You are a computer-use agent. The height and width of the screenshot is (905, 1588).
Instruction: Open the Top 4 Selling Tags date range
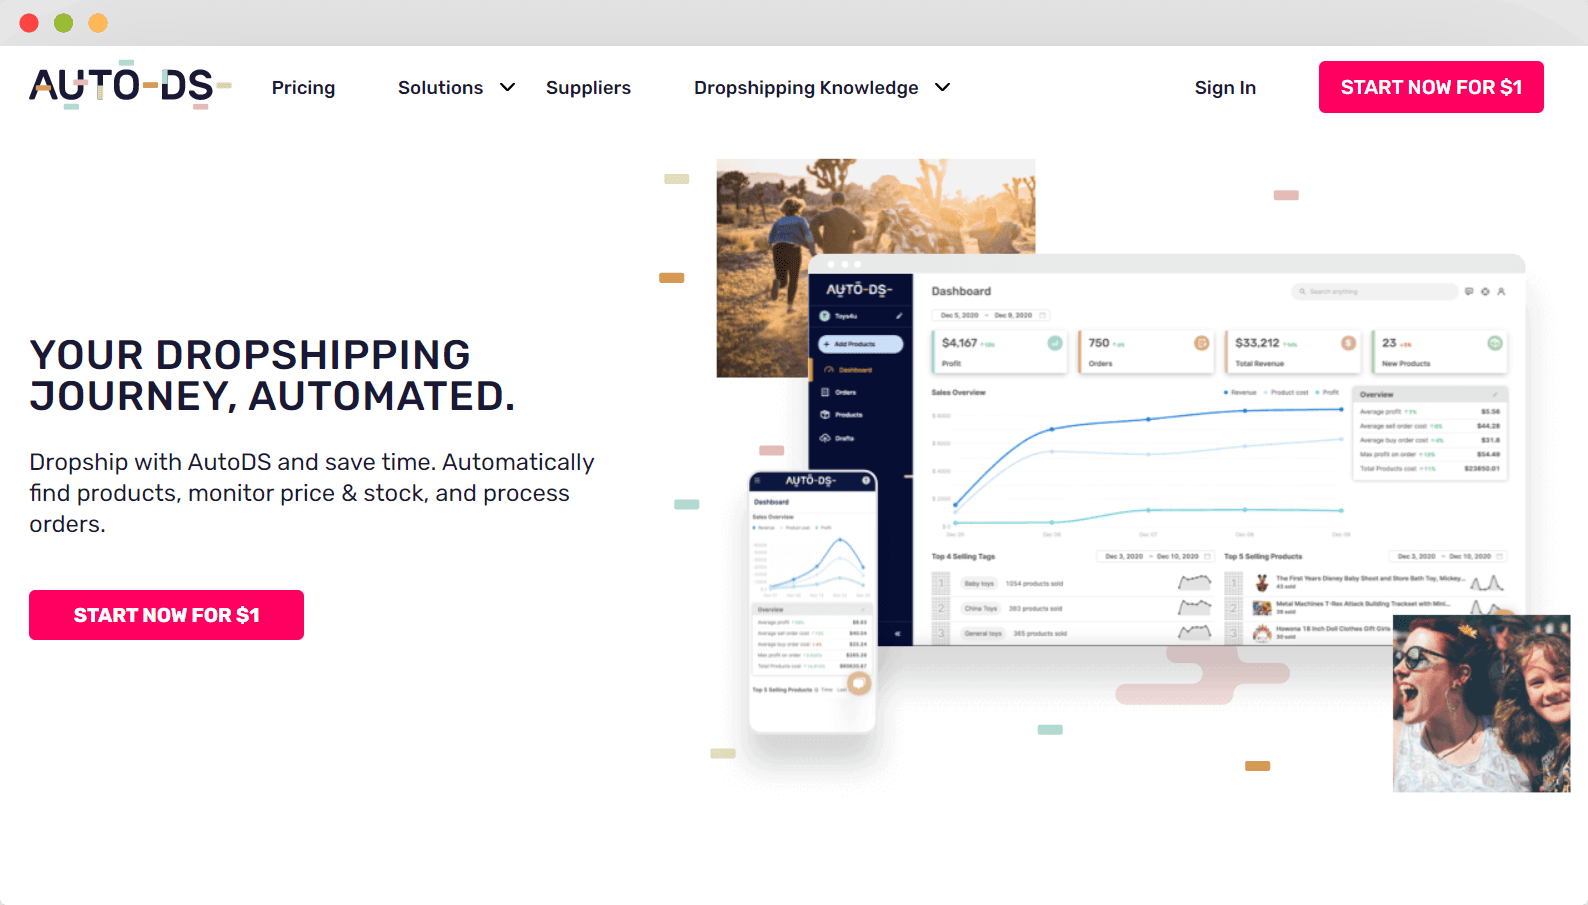tap(1157, 556)
